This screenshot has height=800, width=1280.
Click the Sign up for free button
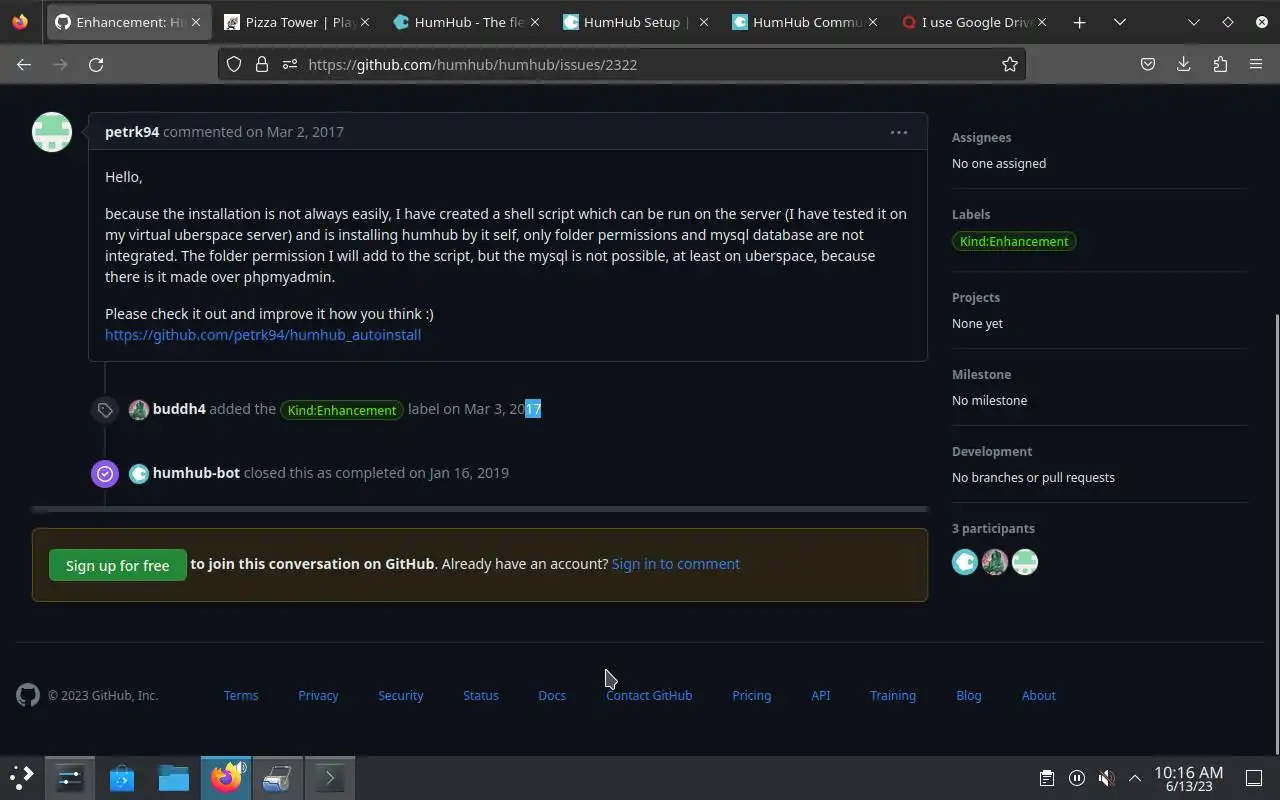(x=118, y=565)
